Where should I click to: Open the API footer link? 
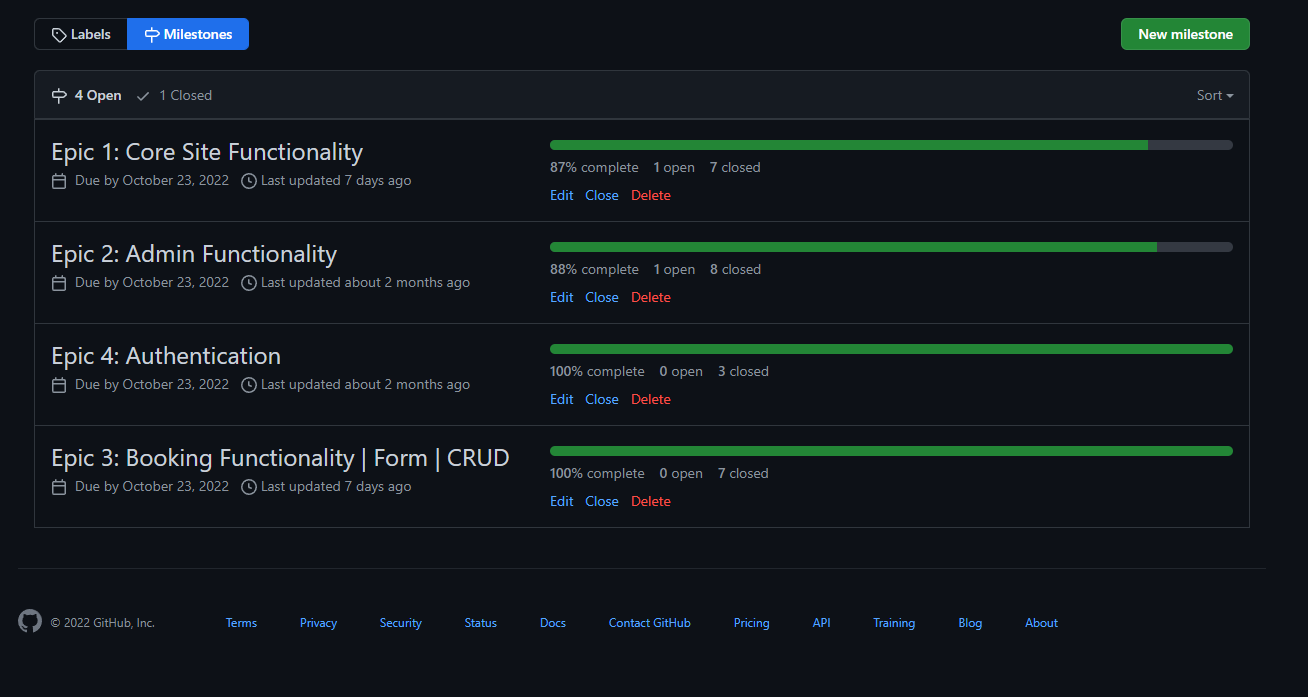(x=822, y=622)
